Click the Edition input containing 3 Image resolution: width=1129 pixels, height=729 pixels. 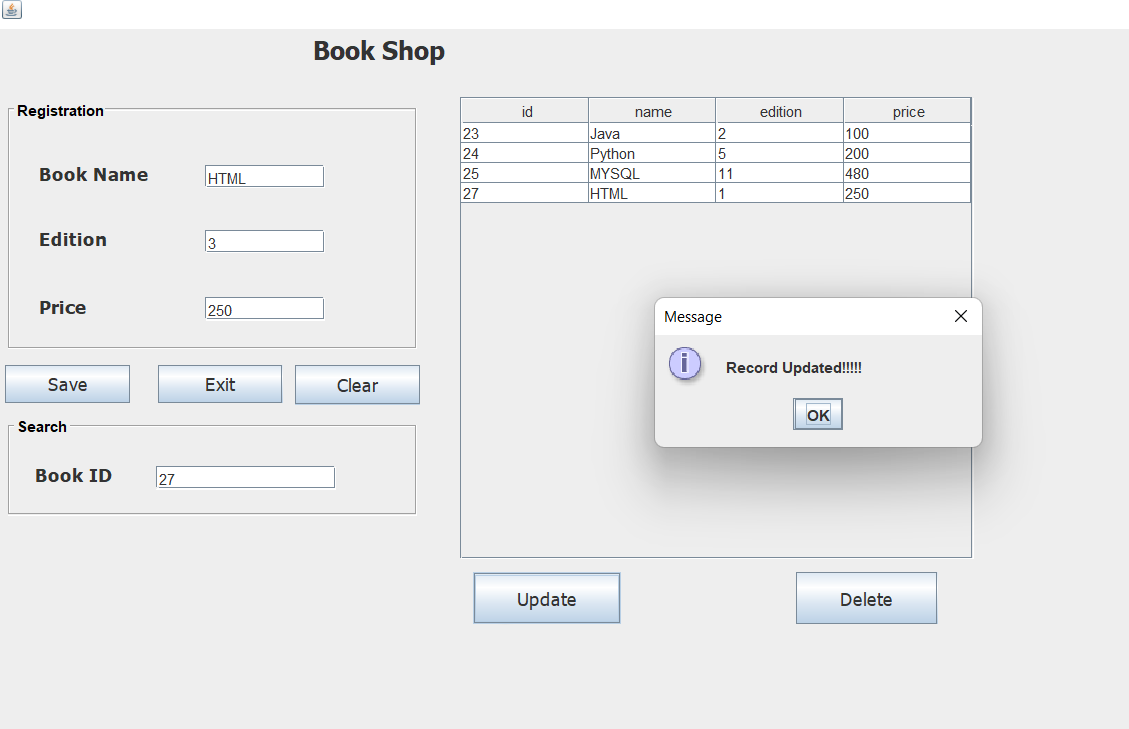263,241
